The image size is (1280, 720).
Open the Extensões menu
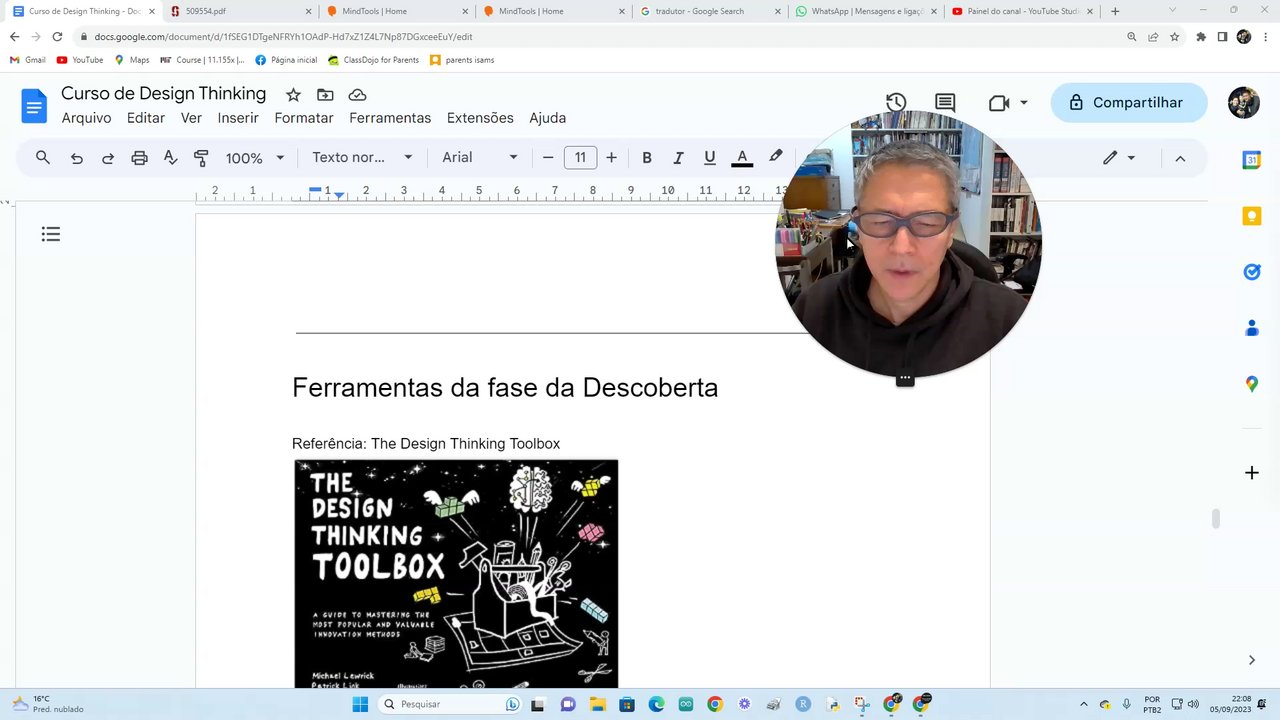tap(480, 118)
